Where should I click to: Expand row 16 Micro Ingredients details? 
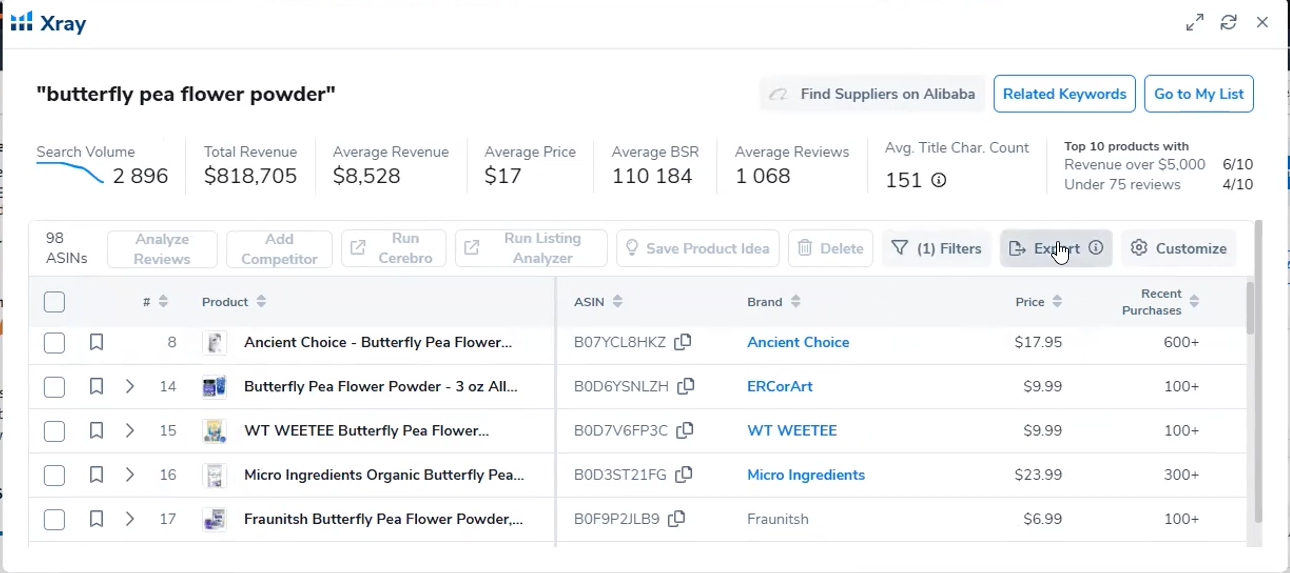130,475
